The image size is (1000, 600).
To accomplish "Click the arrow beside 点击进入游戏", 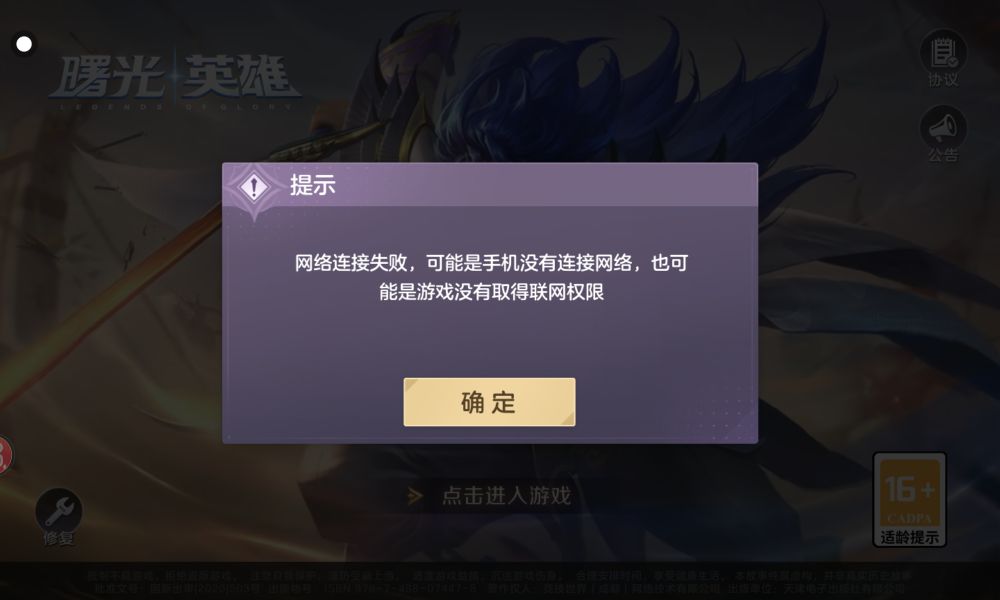I will pyautogui.click(x=415, y=495).
